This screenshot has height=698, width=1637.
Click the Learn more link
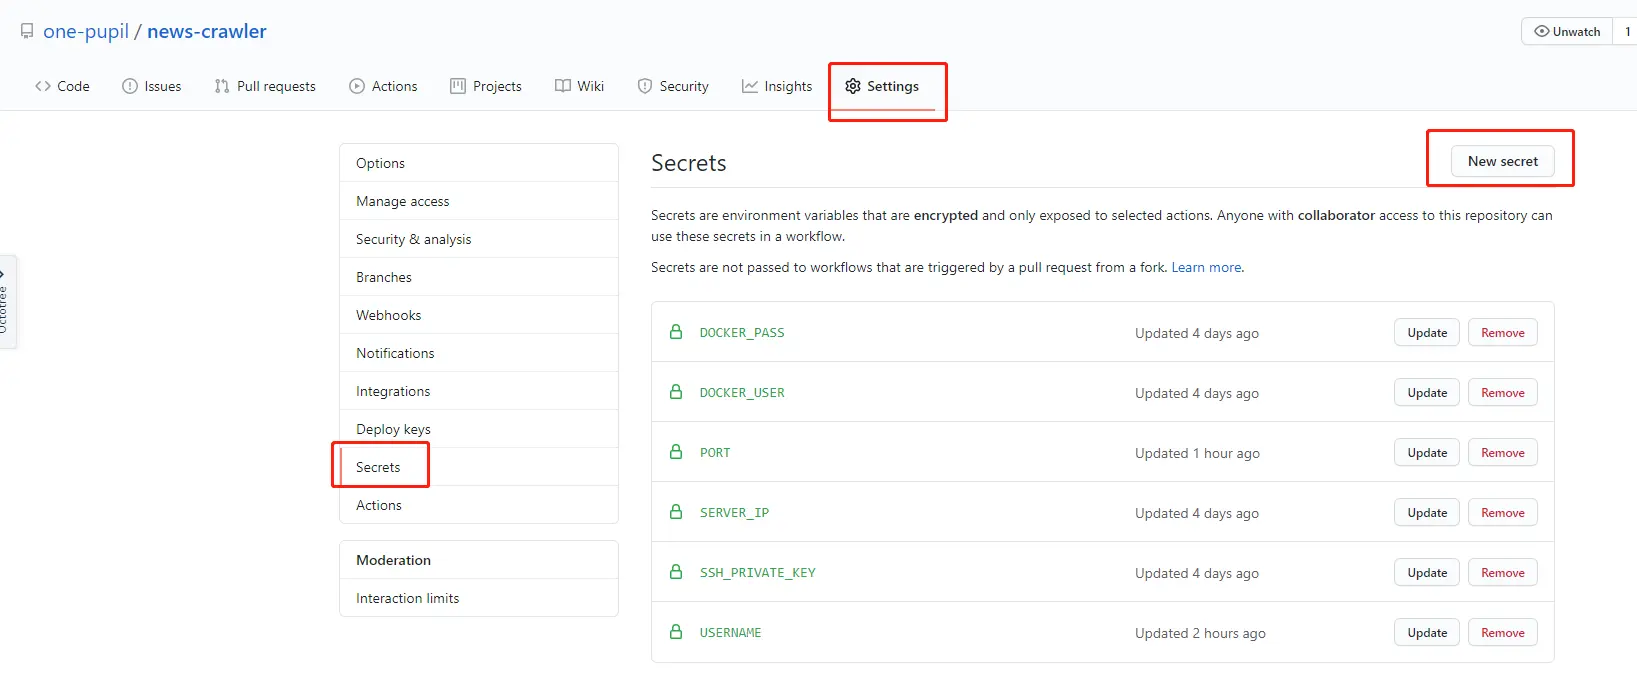pyautogui.click(x=1206, y=267)
